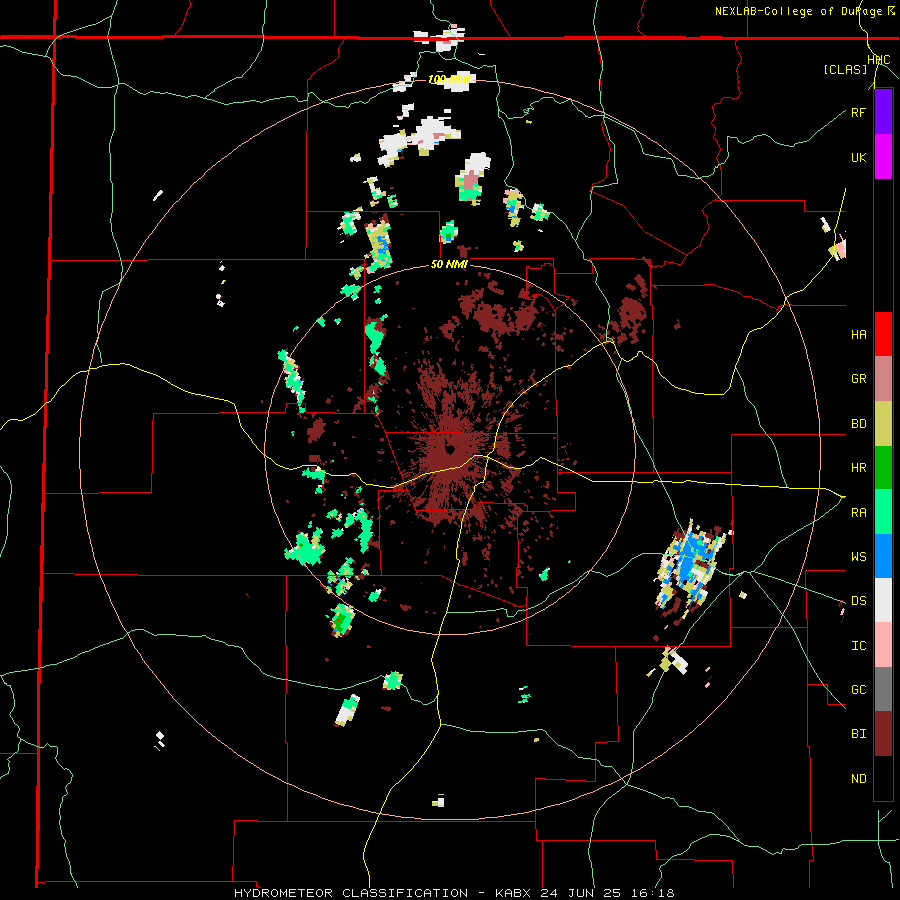Viewport: 900px width, 900px height.
Task: Click the "ND" legend label
Action: (x=858, y=779)
